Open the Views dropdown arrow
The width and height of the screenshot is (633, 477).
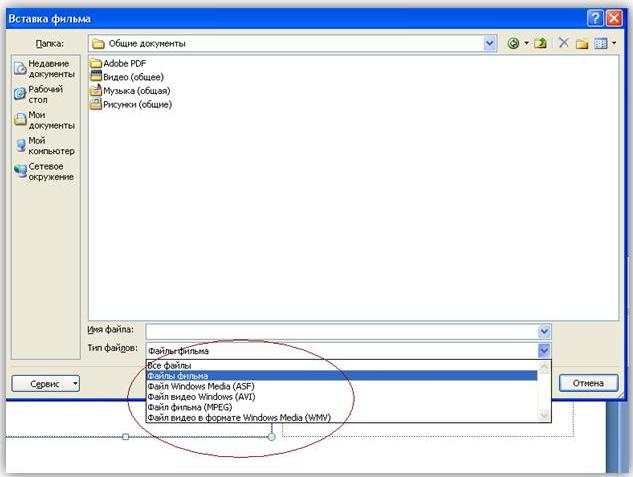pos(614,43)
